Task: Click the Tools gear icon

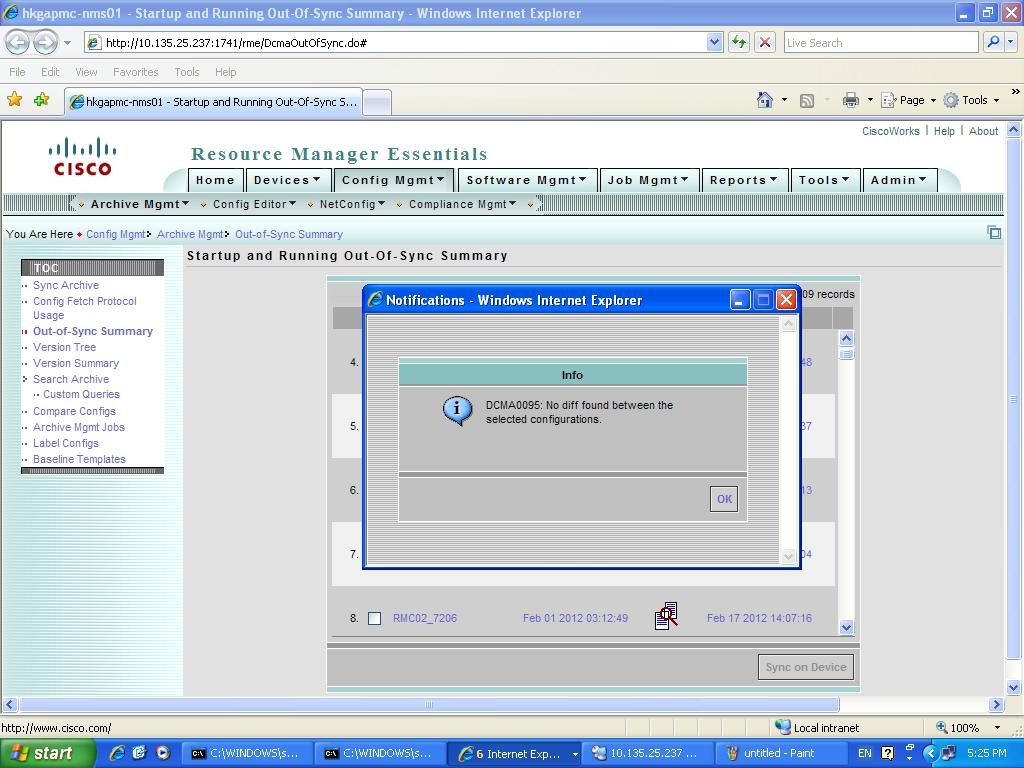Action: (951, 100)
